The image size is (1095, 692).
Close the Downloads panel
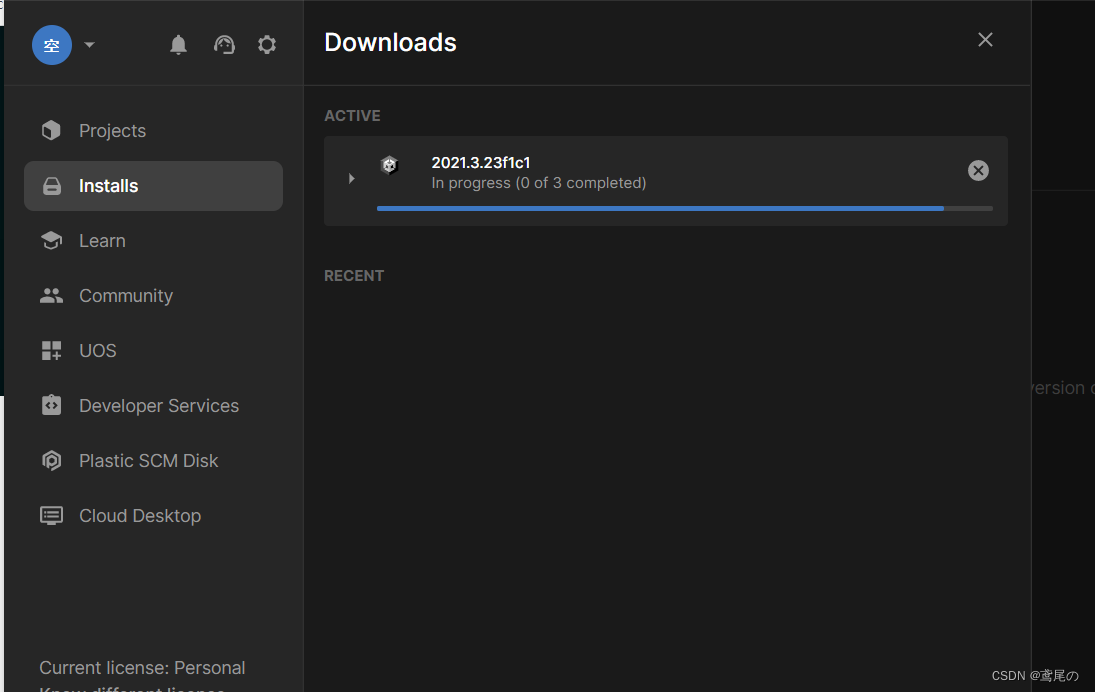click(x=985, y=40)
